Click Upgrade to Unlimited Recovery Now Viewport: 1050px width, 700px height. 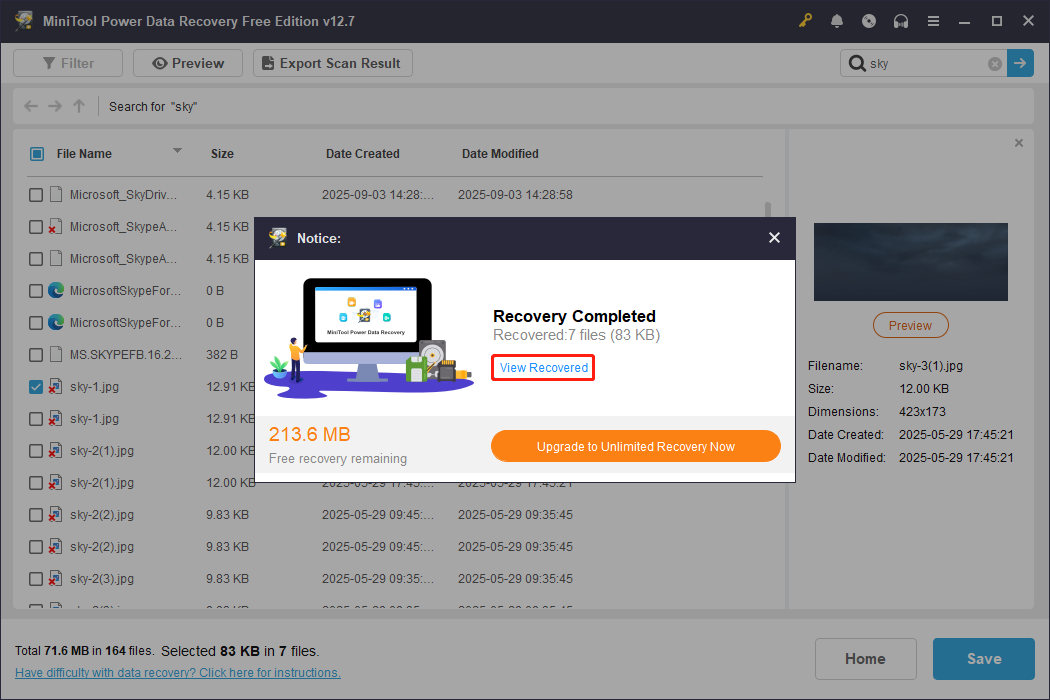[x=635, y=446]
